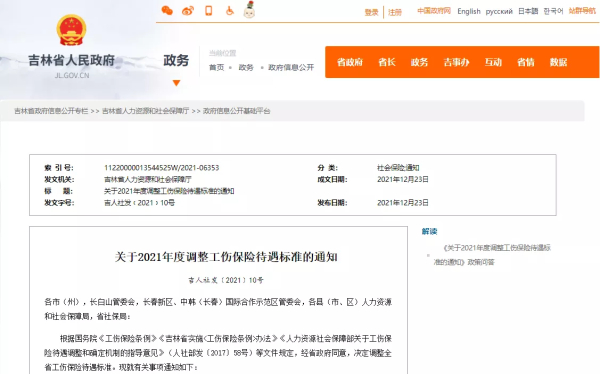Open the Weibo icon link
600x374 pixels.
click(188, 11)
